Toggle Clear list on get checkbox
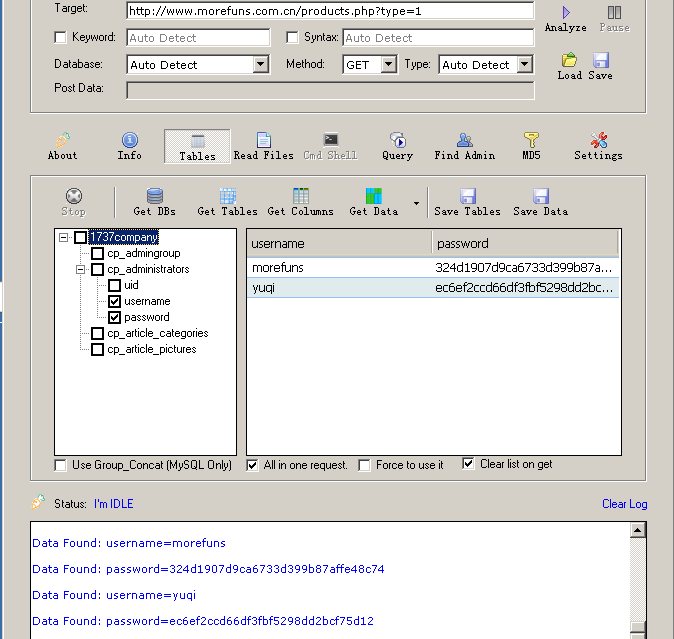Image resolution: width=674 pixels, height=639 pixels. pyautogui.click(x=468, y=464)
